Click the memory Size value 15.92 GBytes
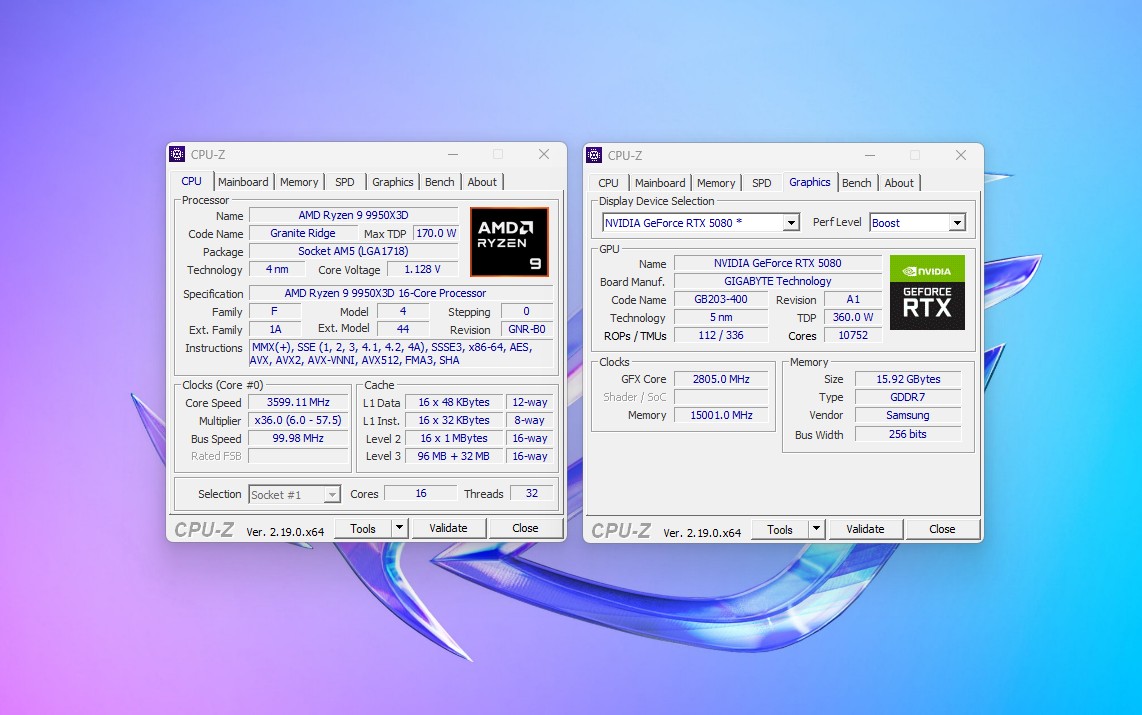 pos(908,379)
